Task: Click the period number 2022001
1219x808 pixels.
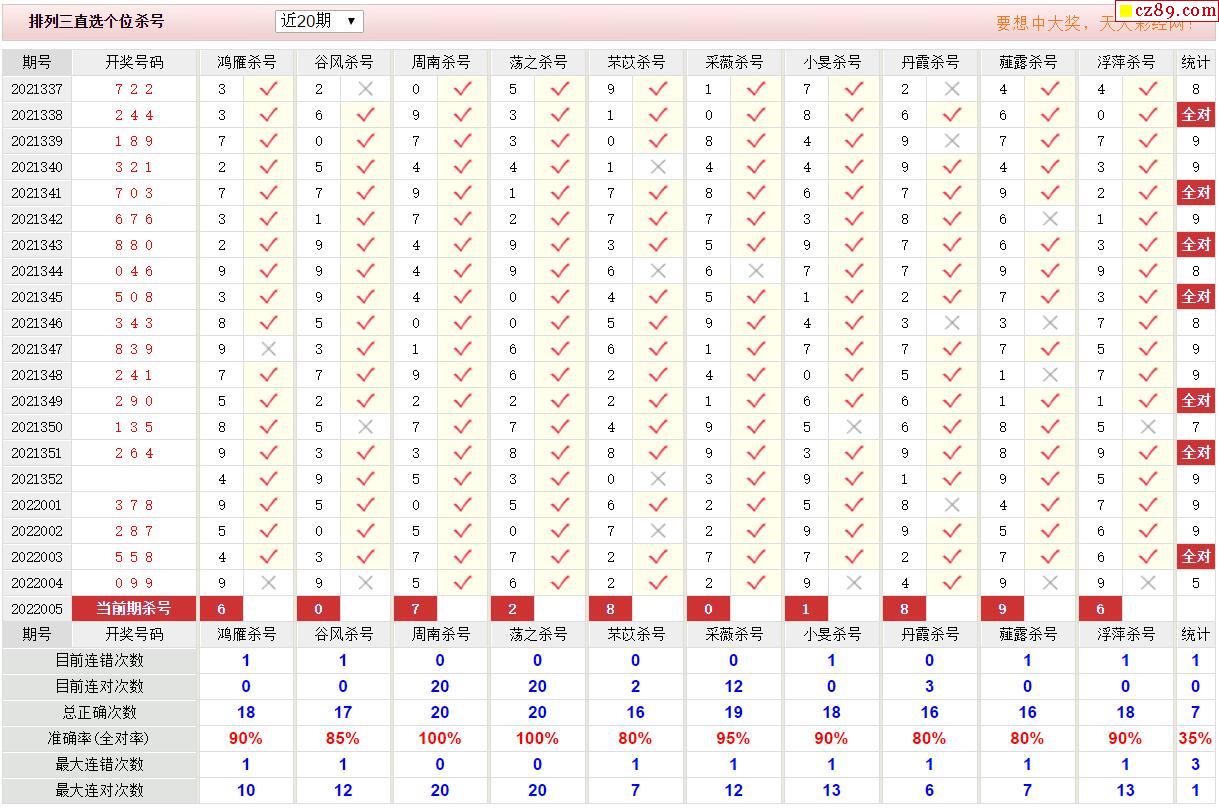Action: pos(37,505)
